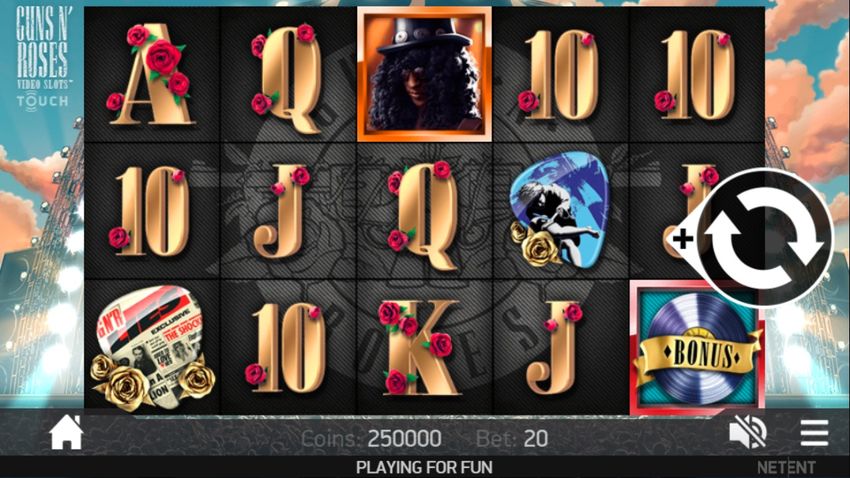Screen dimensions: 850x478
Task: Expand spin options with plus icon
Action: click(x=682, y=238)
